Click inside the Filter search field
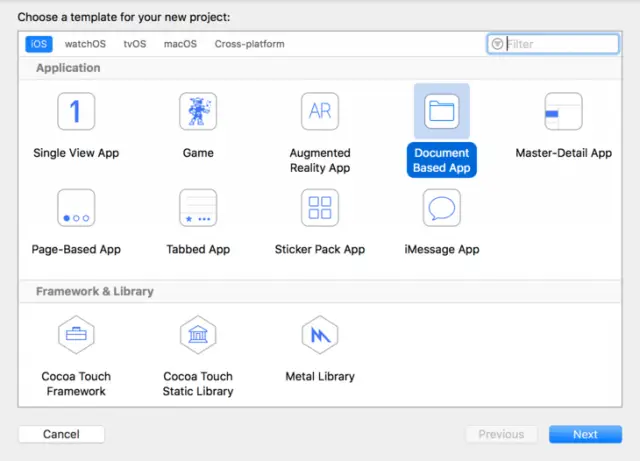 [560, 44]
